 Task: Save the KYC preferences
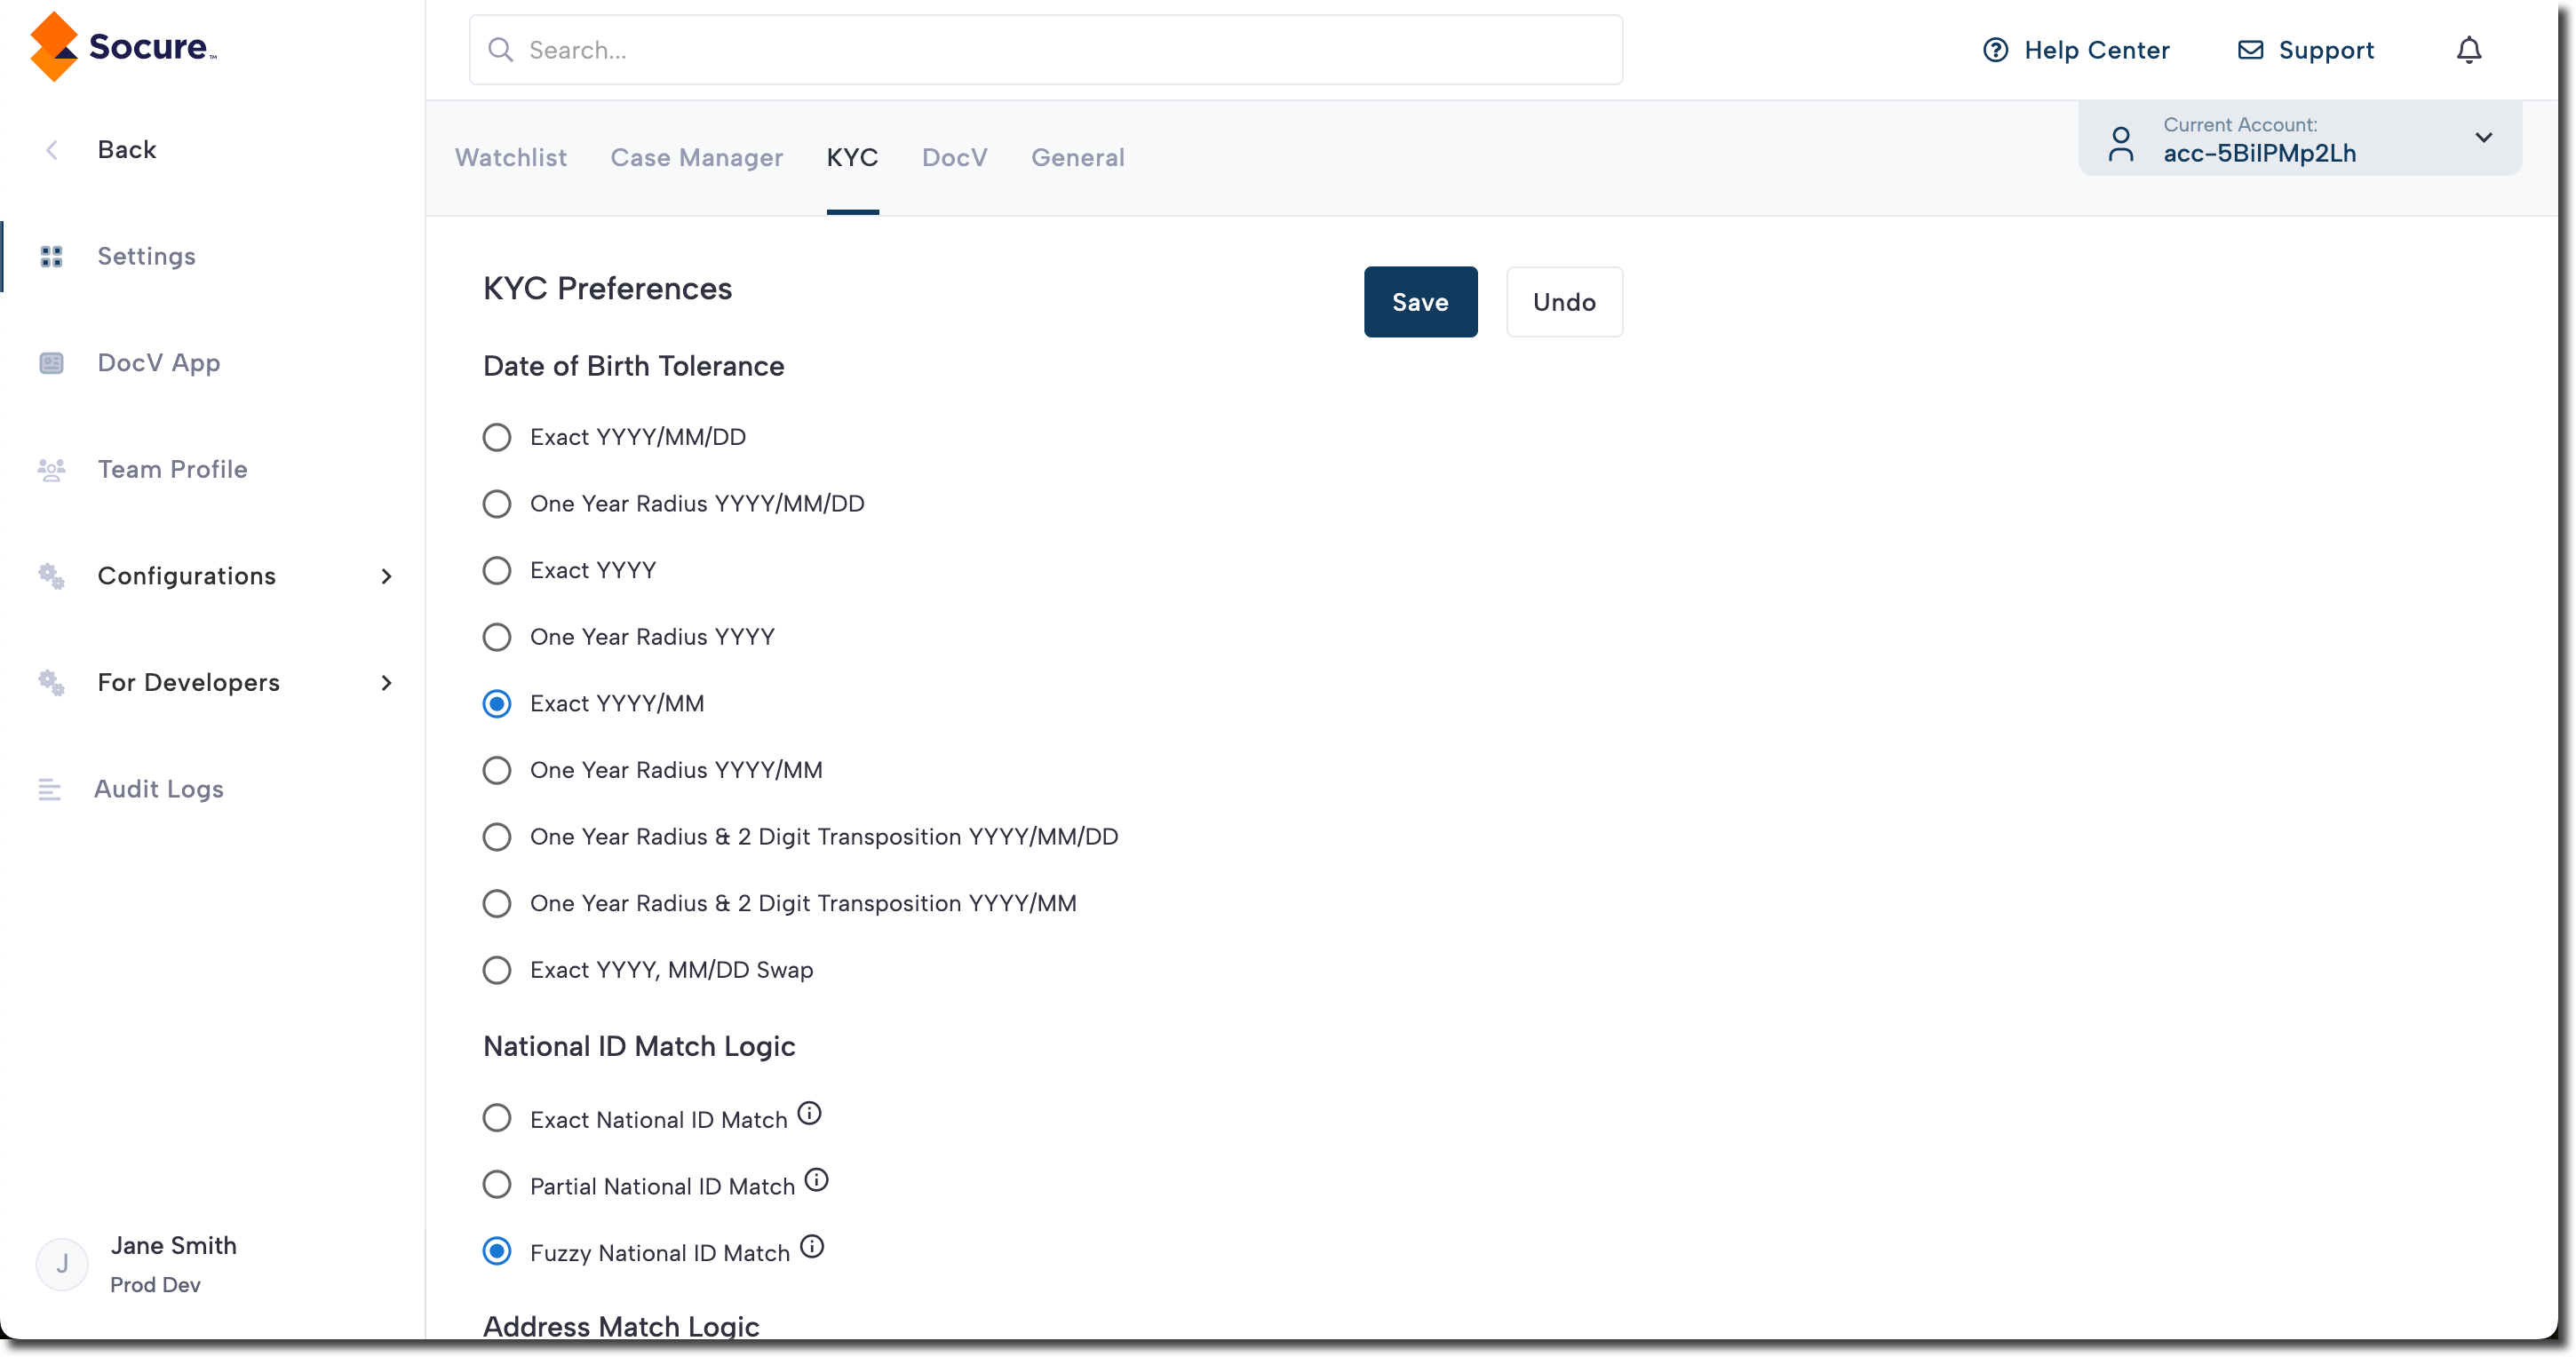pos(1419,302)
